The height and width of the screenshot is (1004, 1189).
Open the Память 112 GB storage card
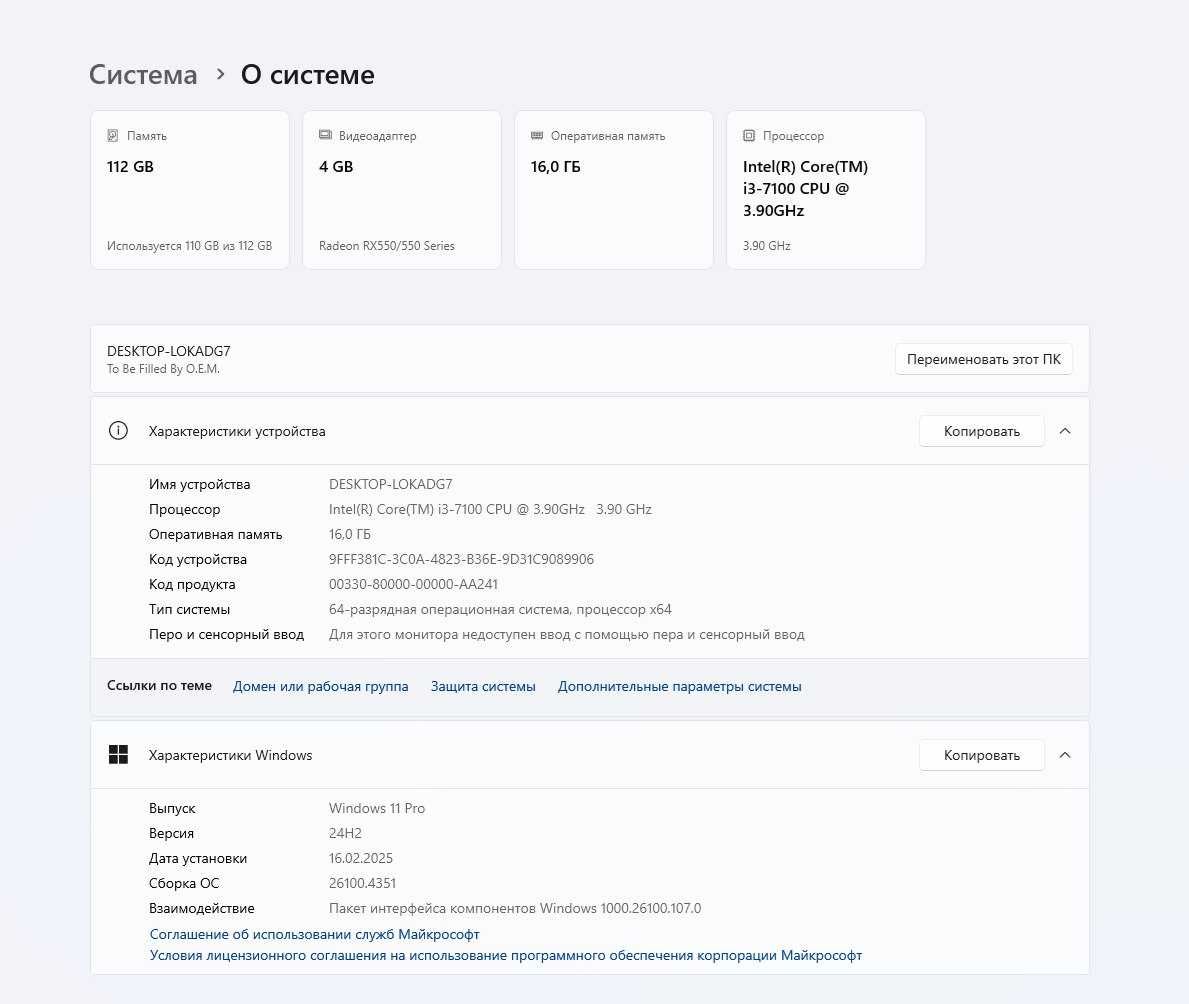(x=190, y=190)
